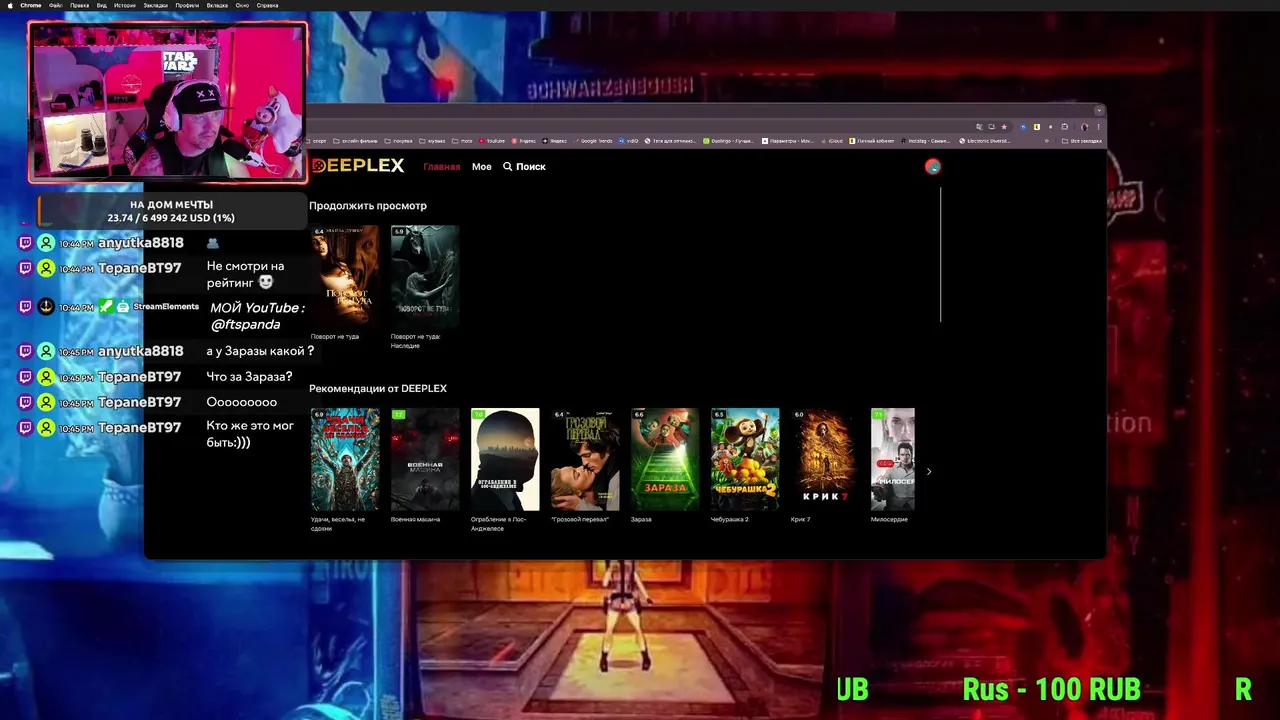This screenshot has height=720, width=1280.
Task: Click the DEEPLEX page vertical scrollbar
Action: click(x=941, y=255)
